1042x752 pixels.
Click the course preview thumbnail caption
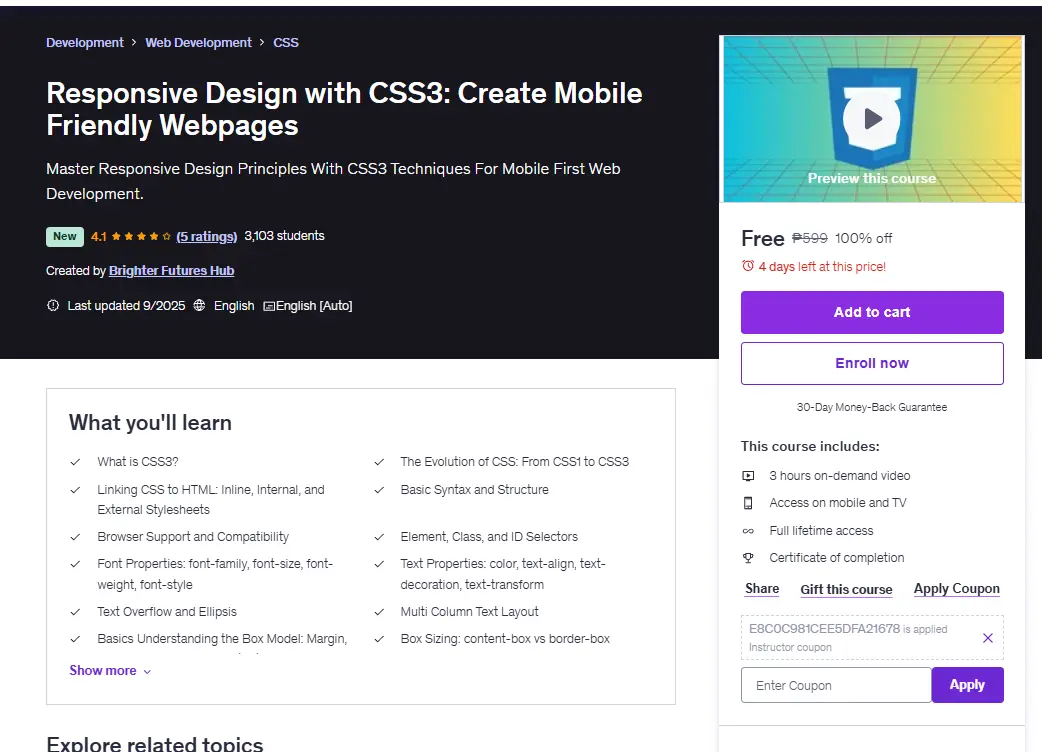click(871, 178)
